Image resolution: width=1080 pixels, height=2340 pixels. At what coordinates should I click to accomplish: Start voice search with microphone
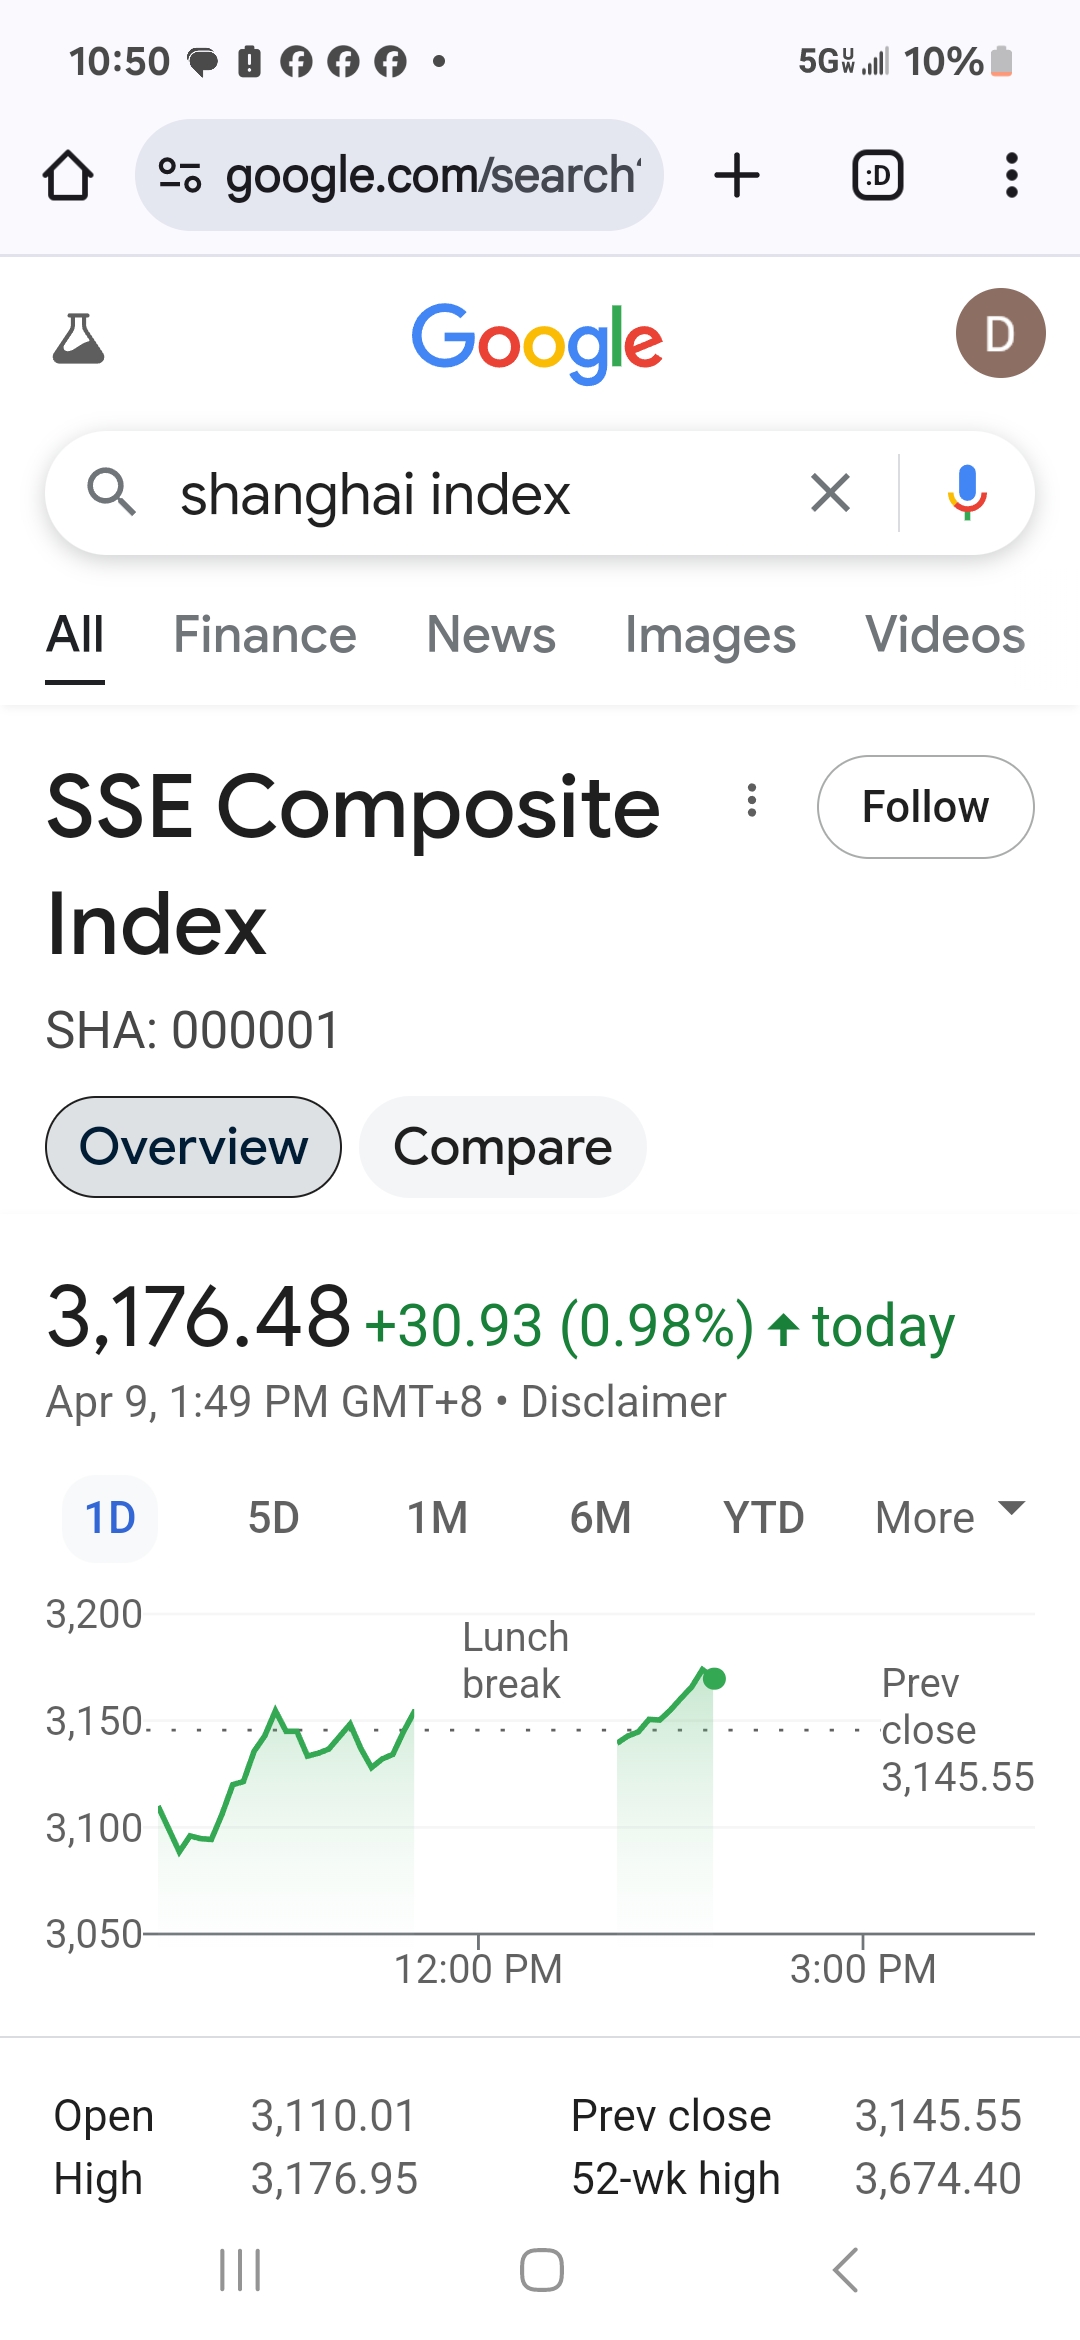coord(967,493)
